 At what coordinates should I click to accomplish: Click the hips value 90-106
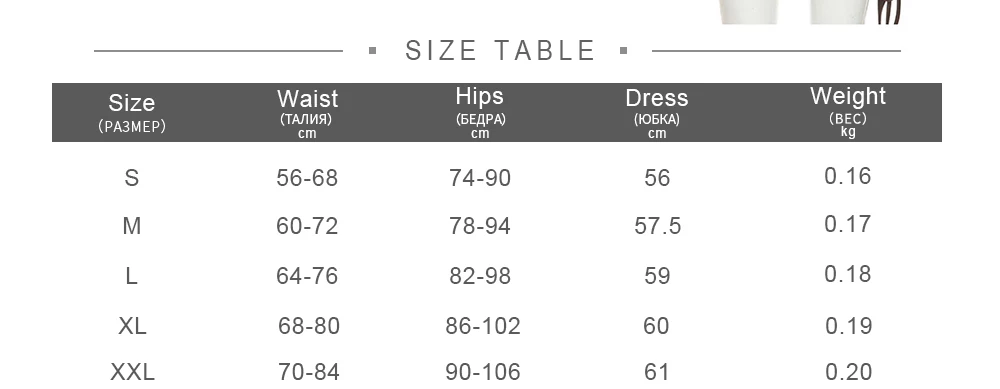483,371
